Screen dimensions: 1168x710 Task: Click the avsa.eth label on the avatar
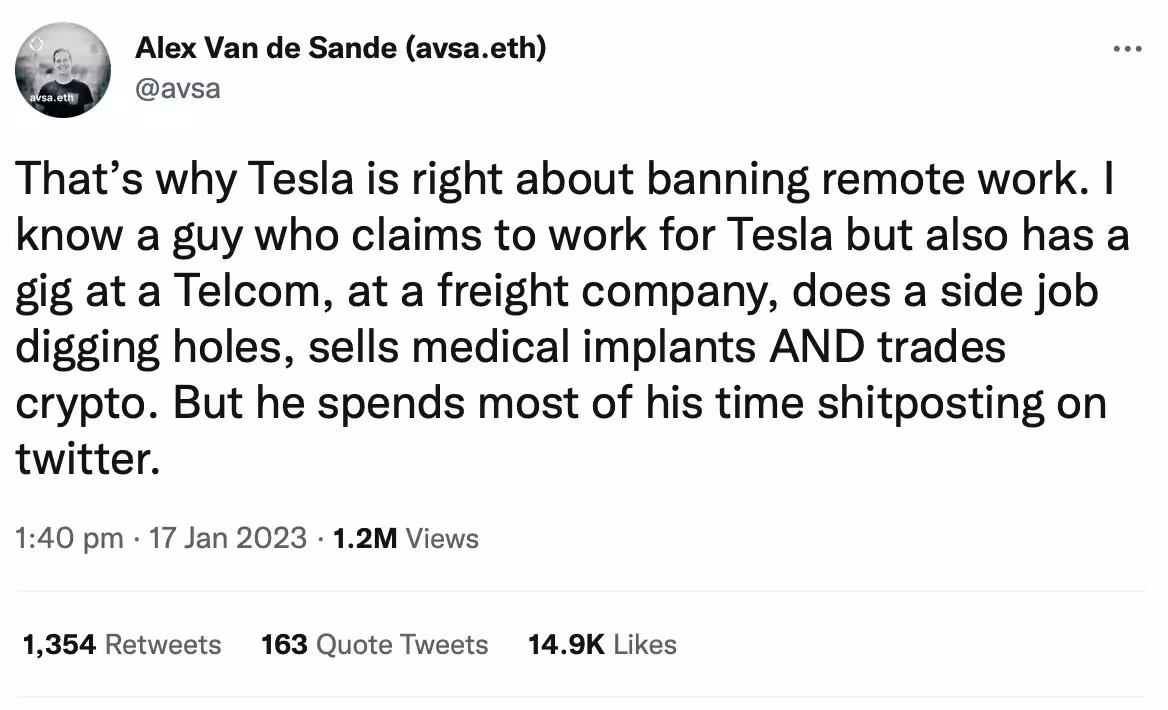pos(51,99)
